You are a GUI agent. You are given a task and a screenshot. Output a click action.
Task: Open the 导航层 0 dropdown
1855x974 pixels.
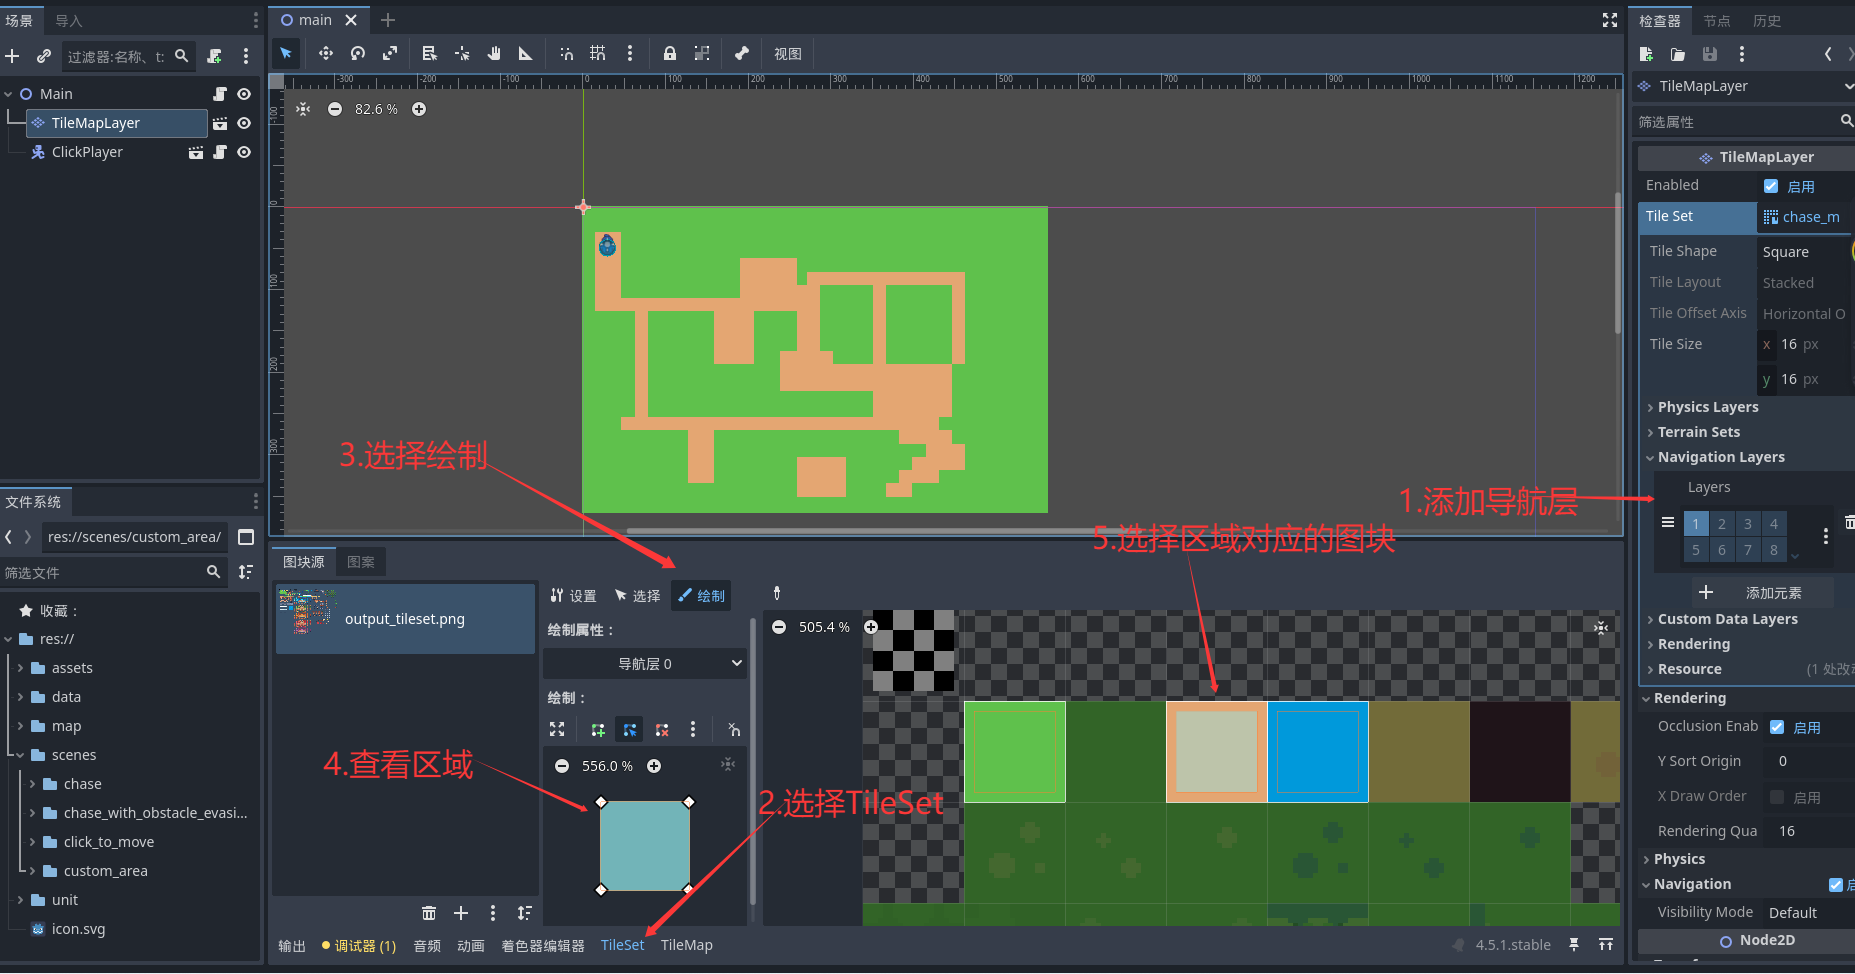[645, 662]
